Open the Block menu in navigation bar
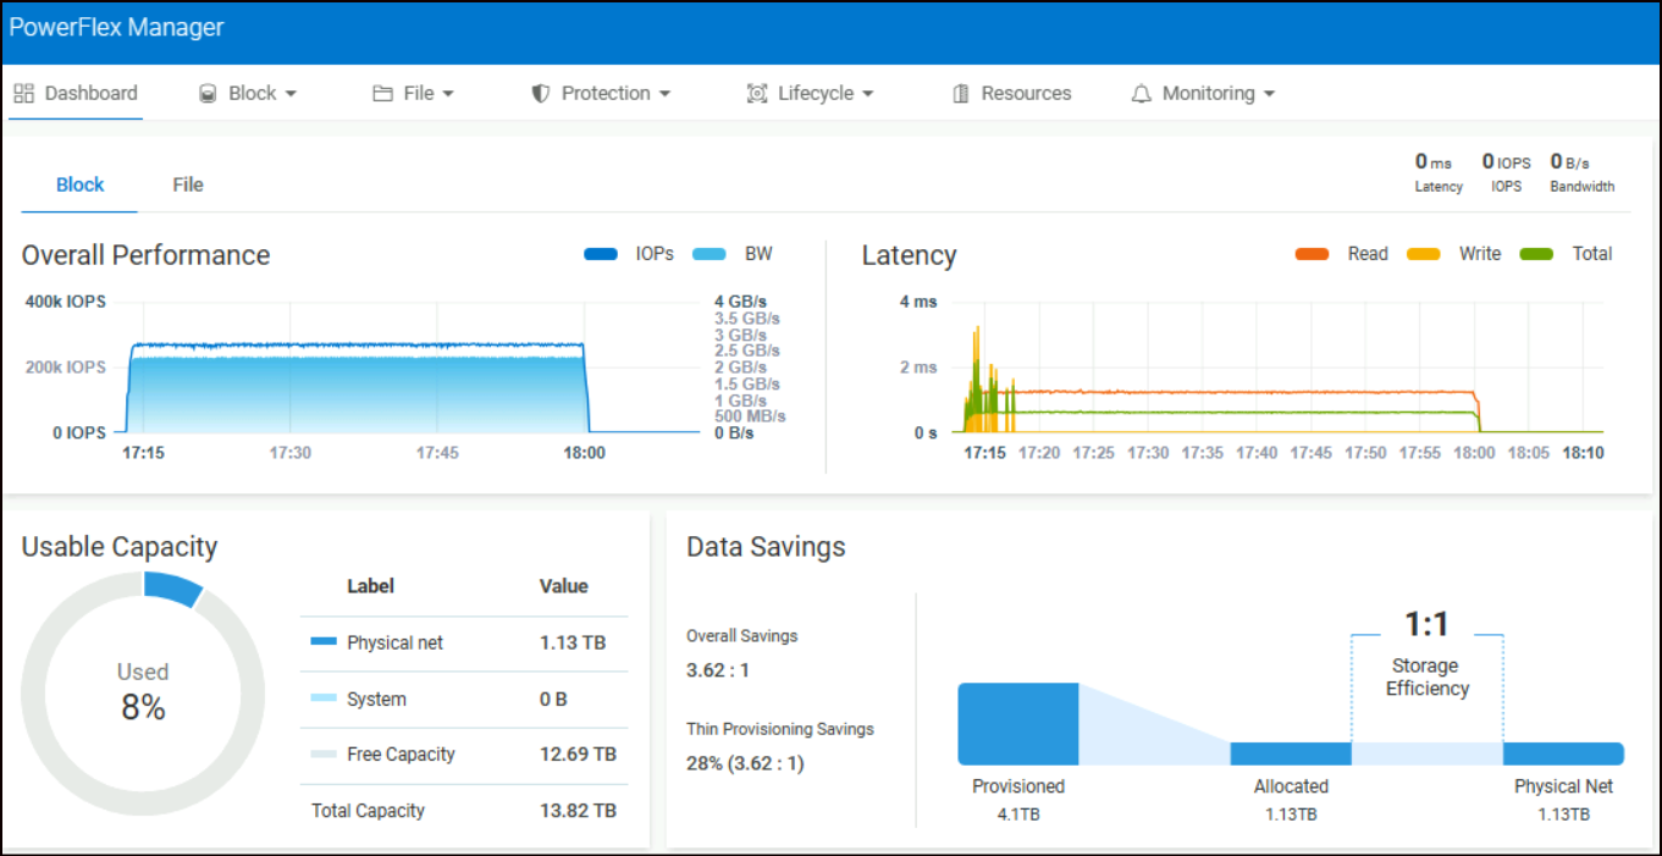The image size is (1662, 856). [249, 93]
